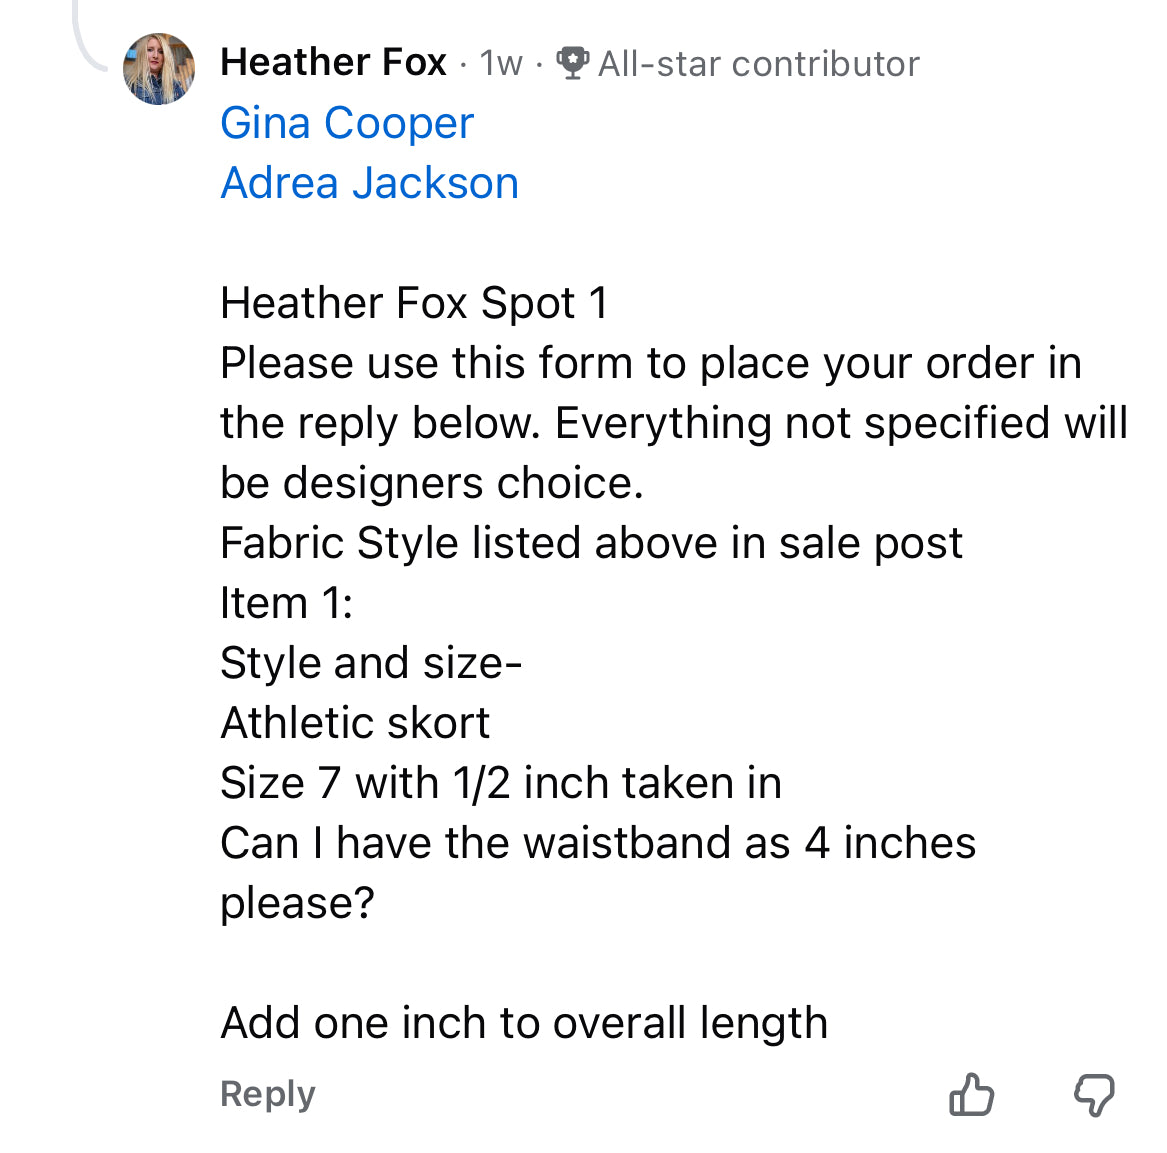Dislike the comment with thumbs down
Screen dimensions: 1167x1153
[1094, 1094]
